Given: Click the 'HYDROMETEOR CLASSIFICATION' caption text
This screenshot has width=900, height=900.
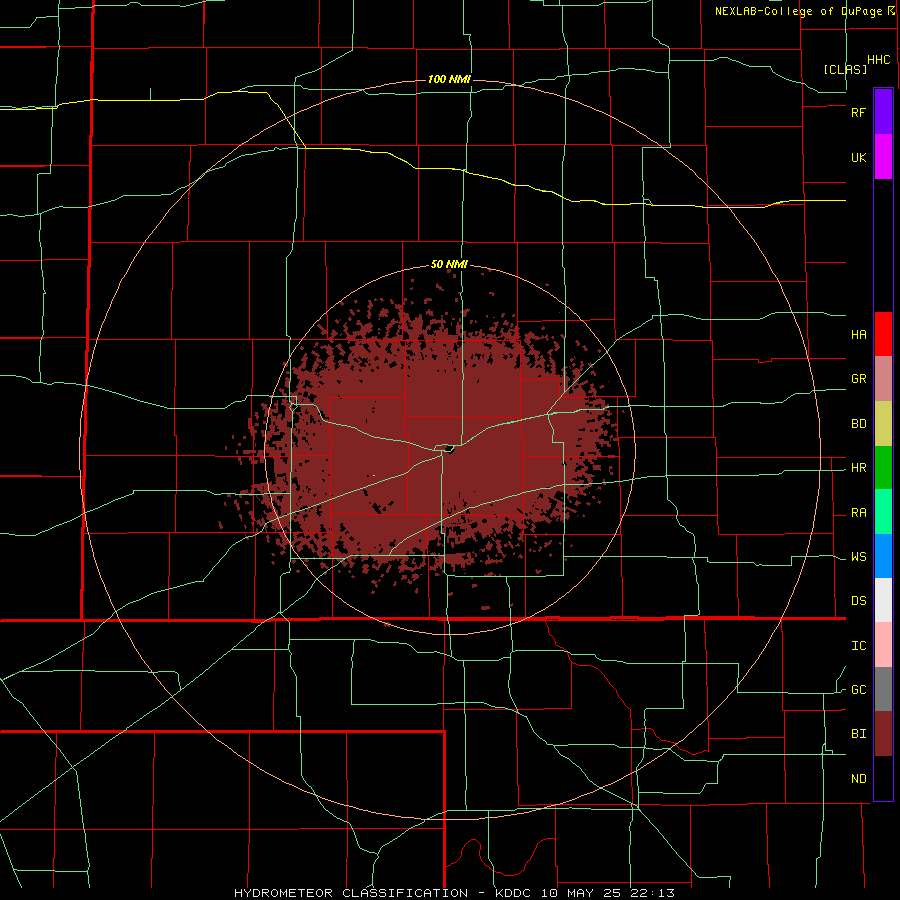Looking at the screenshot, I should pos(351,893).
